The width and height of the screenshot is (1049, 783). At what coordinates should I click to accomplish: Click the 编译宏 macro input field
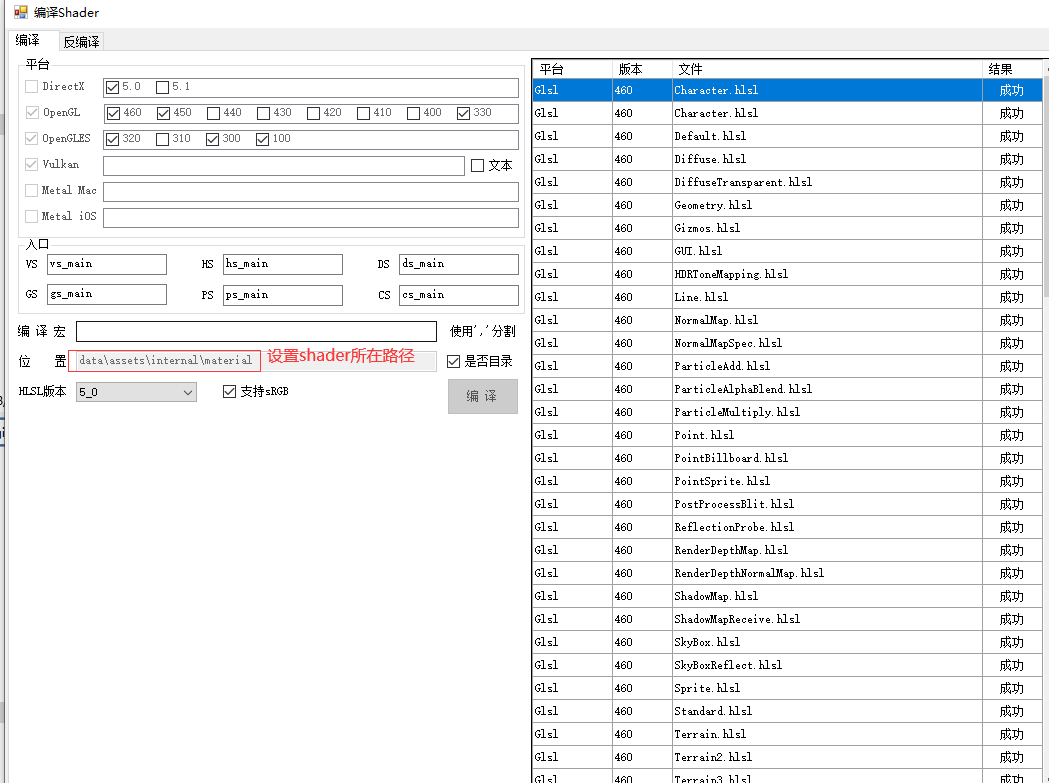pyautogui.click(x=256, y=331)
